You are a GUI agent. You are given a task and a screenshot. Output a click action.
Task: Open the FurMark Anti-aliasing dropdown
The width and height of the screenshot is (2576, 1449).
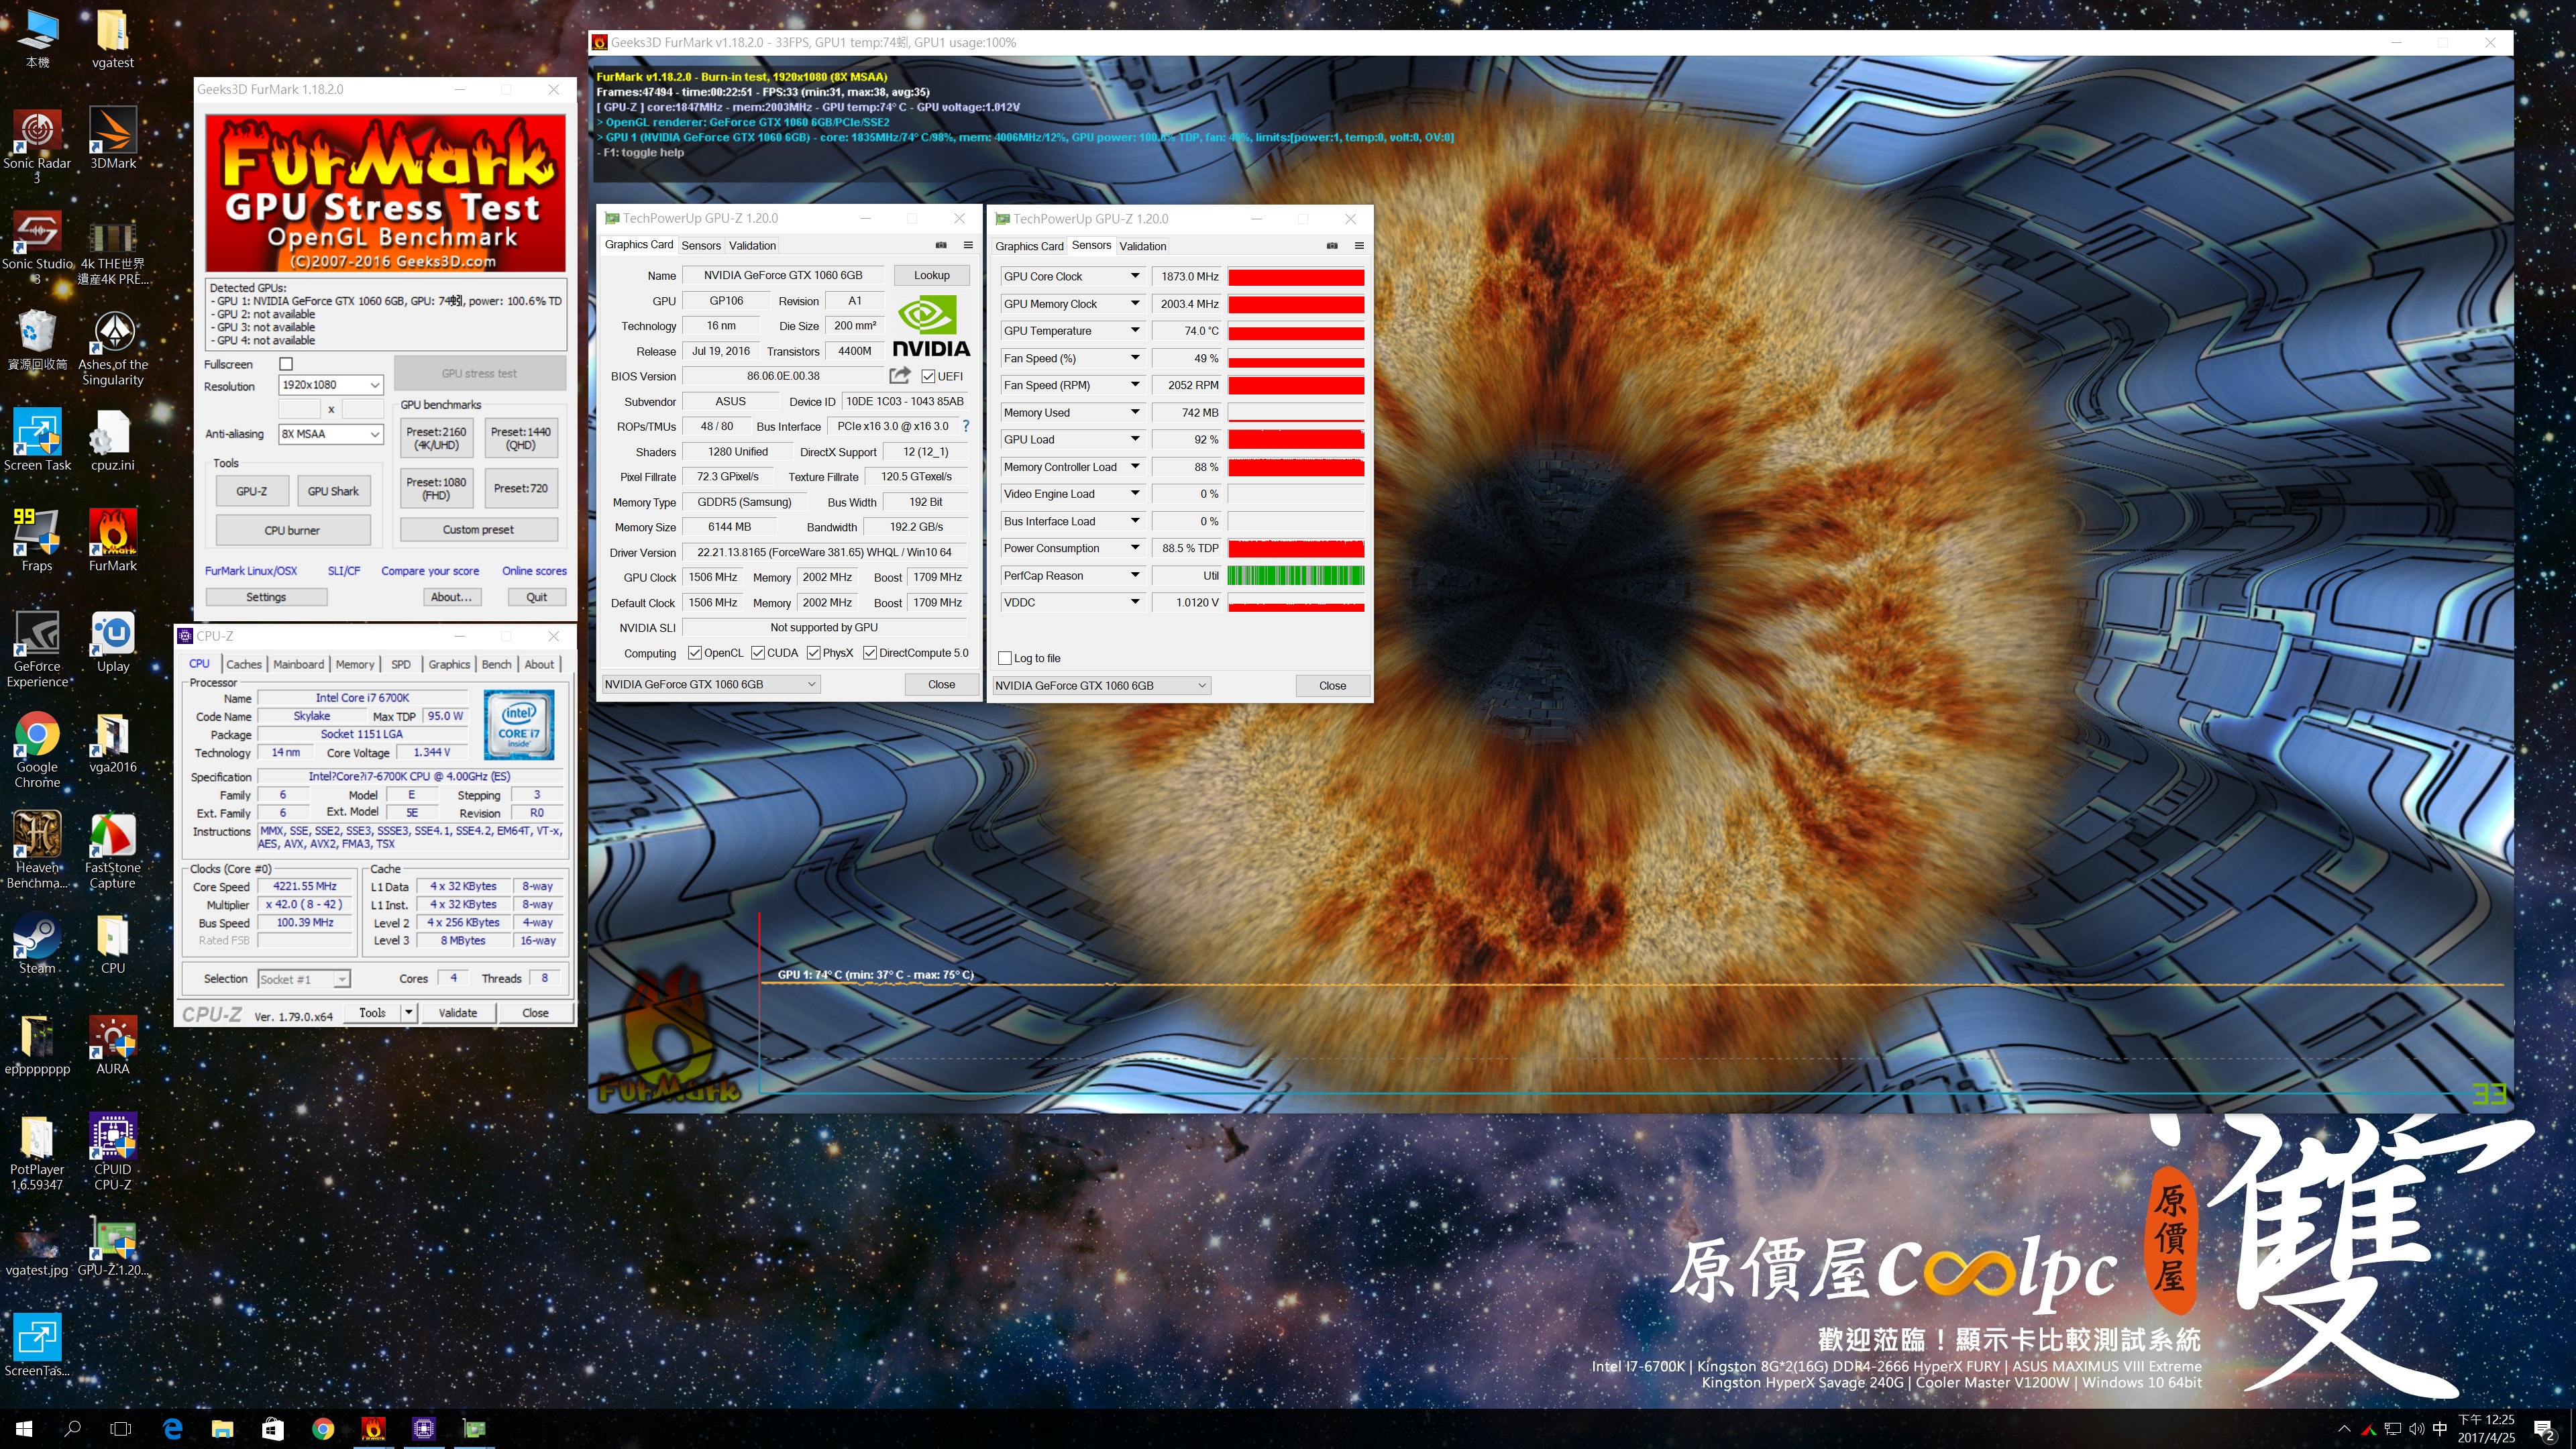[331, 434]
